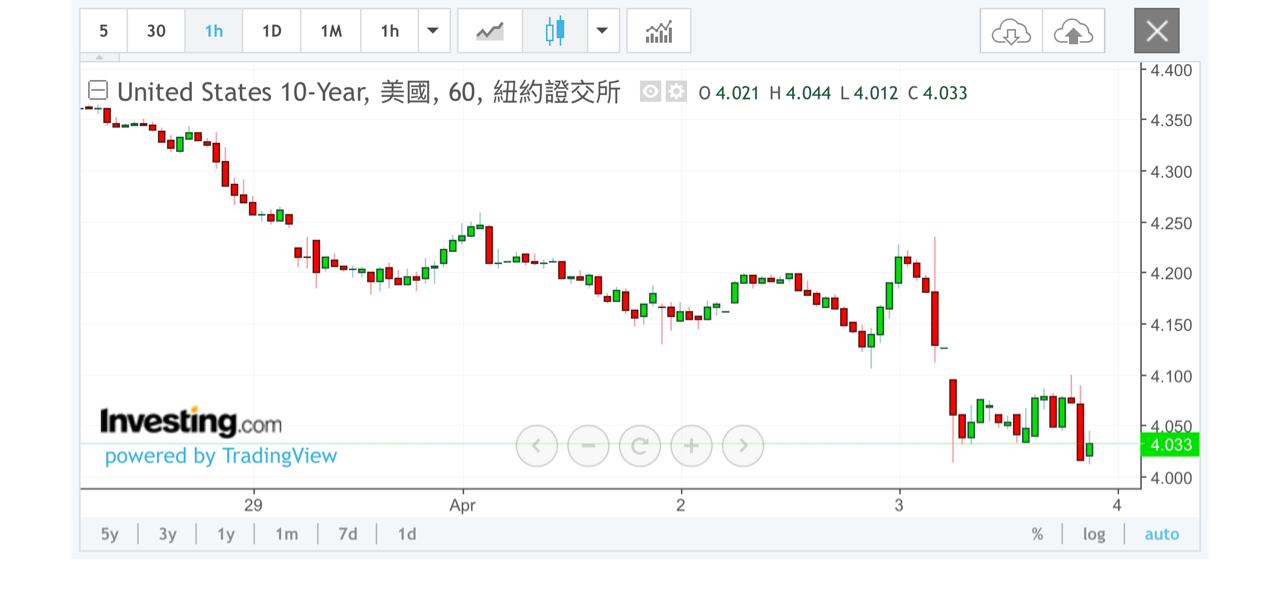Open the powered by TradingView link
Screen dimensions: 1280x592
[x=220, y=456]
